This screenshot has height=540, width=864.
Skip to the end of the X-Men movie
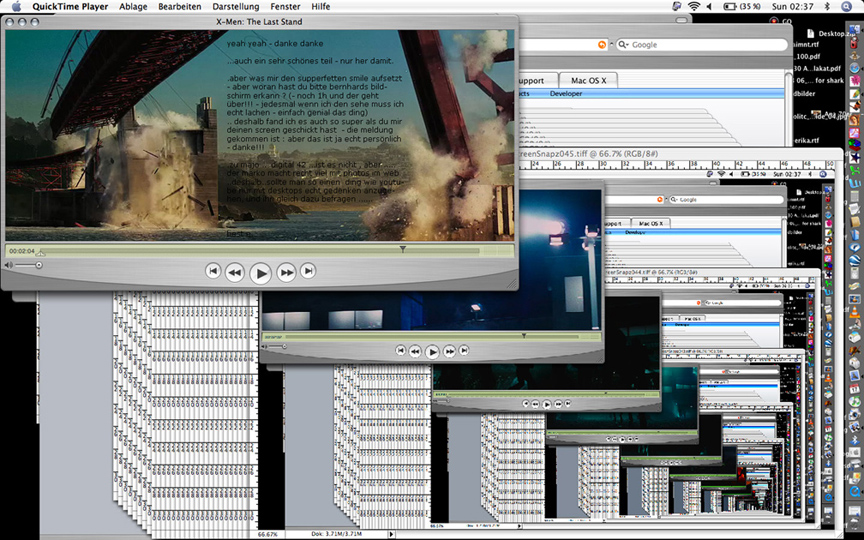point(308,271)
